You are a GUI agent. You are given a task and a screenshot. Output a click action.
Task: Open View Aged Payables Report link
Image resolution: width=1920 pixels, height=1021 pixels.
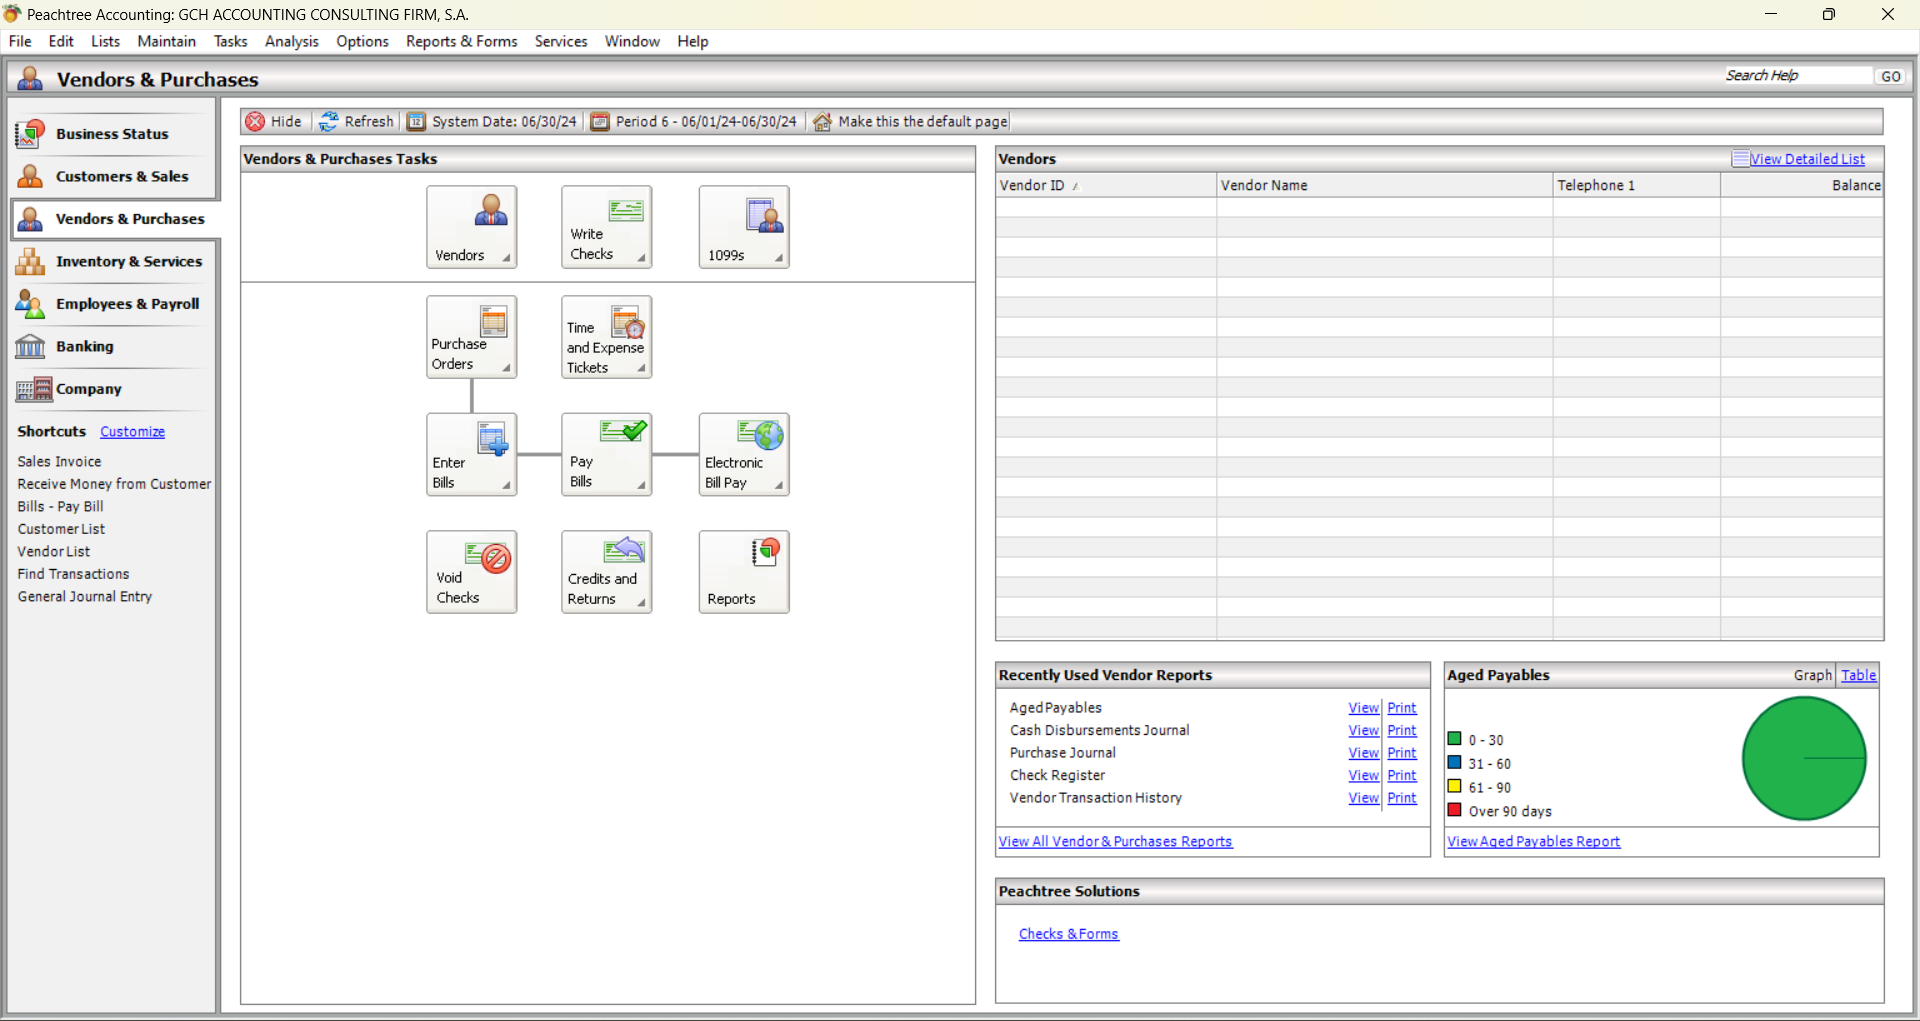[x=1533, y=842]
